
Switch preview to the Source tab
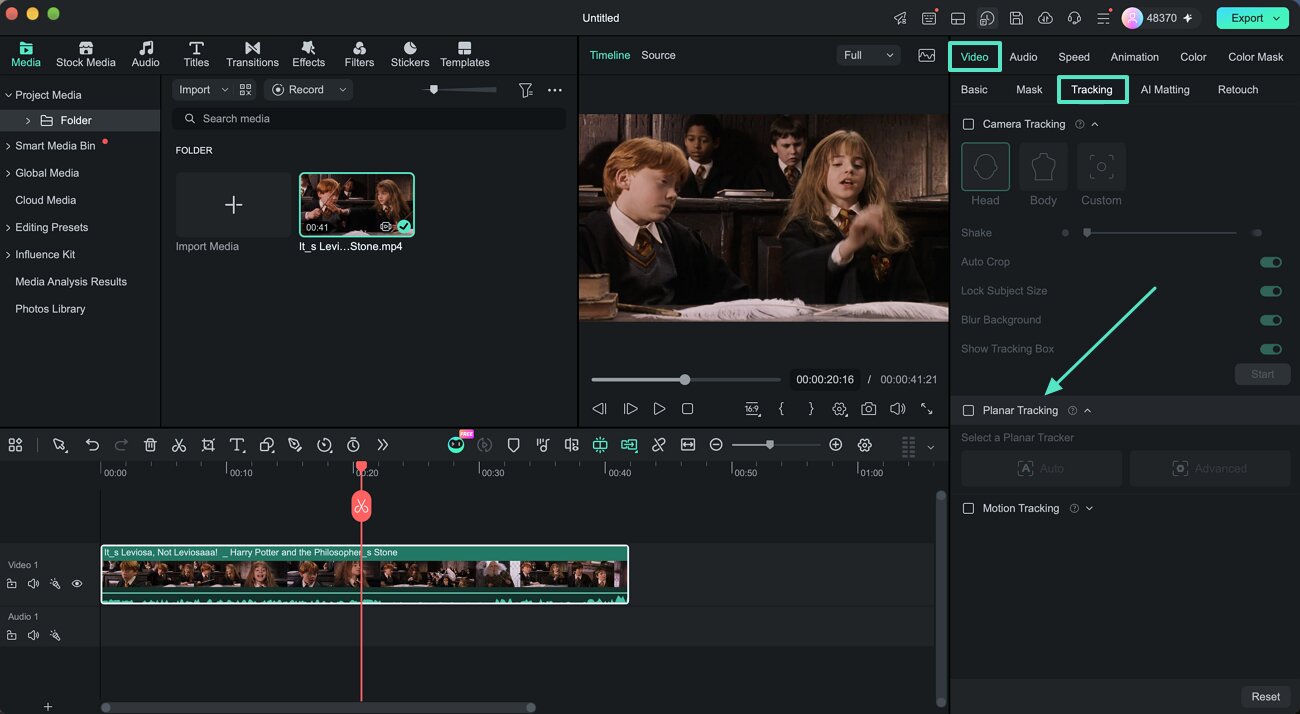658,55
